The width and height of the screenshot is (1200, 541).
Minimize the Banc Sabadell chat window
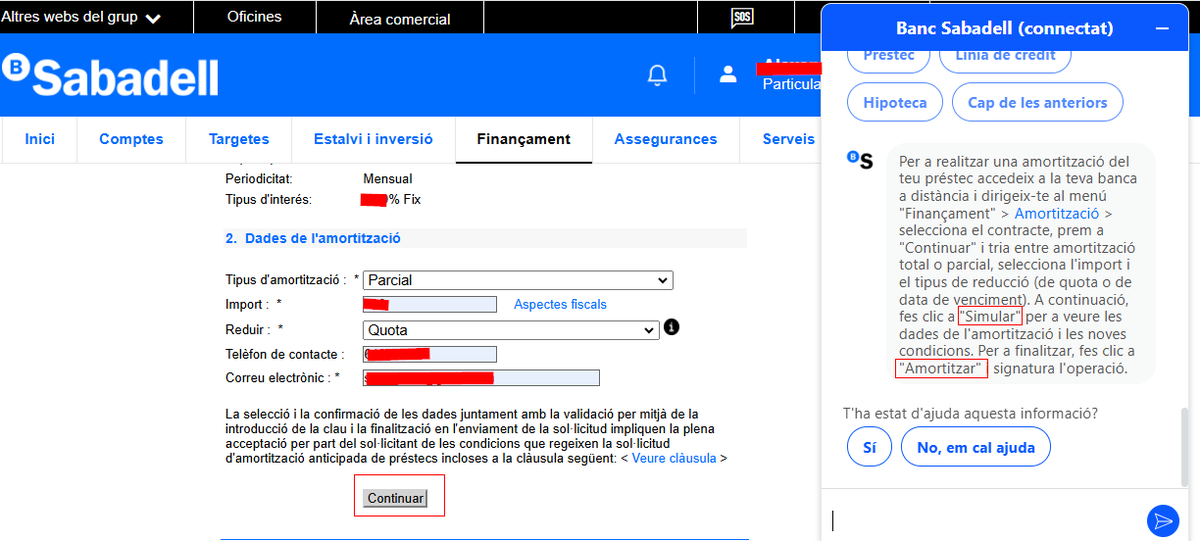[x=1162, y=29]
